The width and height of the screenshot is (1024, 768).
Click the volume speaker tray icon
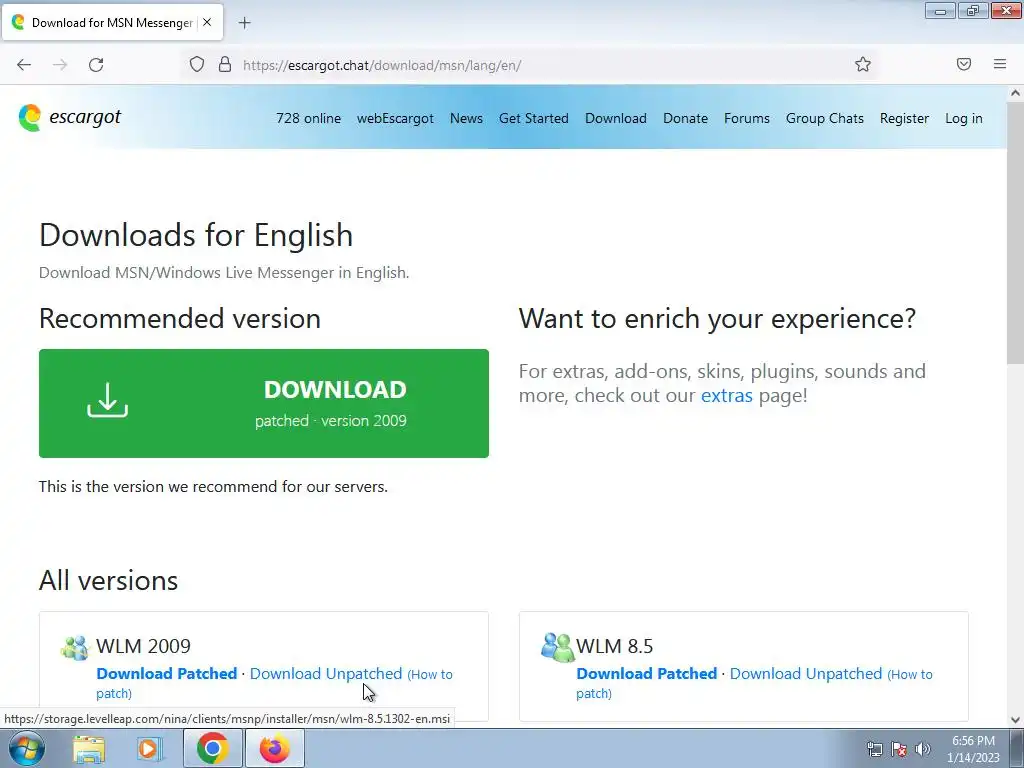pos(923,749)
